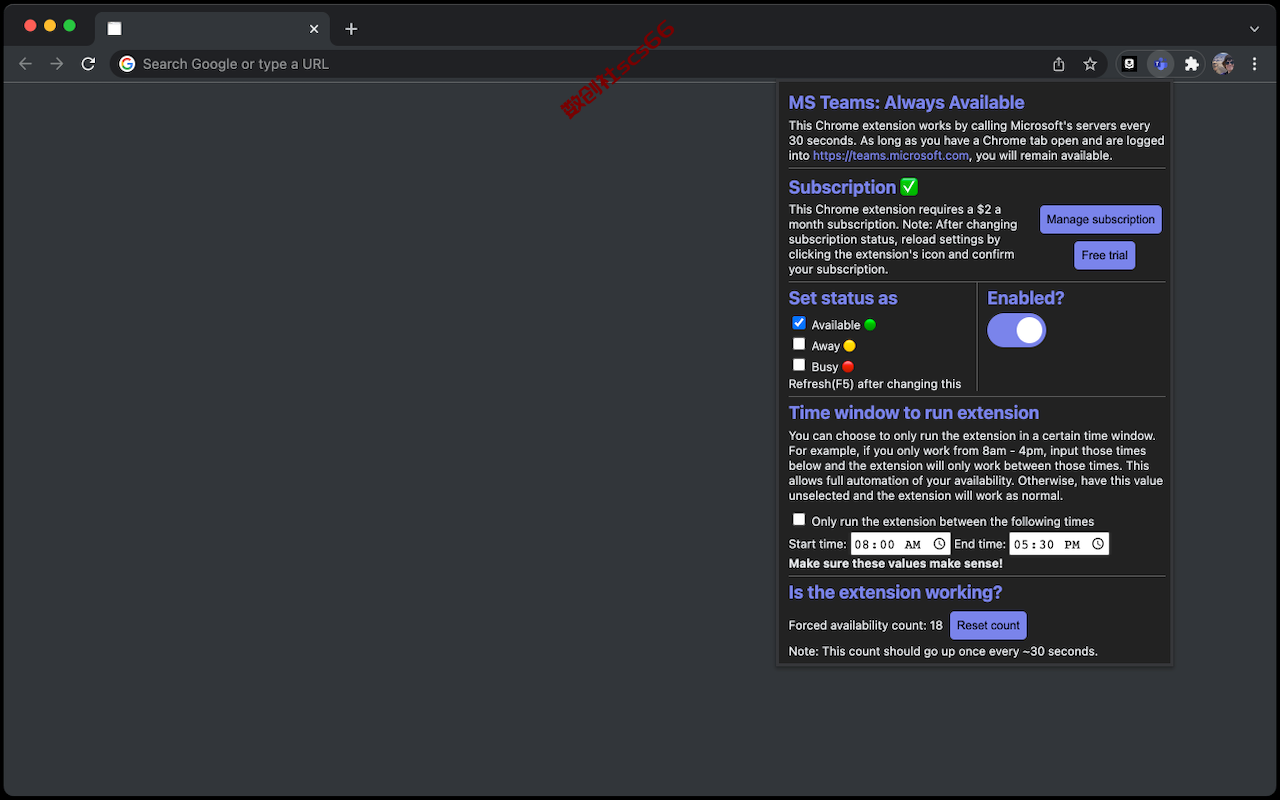
Task: Bookmark this tab with the star icon
Action: click(1090, 64)
